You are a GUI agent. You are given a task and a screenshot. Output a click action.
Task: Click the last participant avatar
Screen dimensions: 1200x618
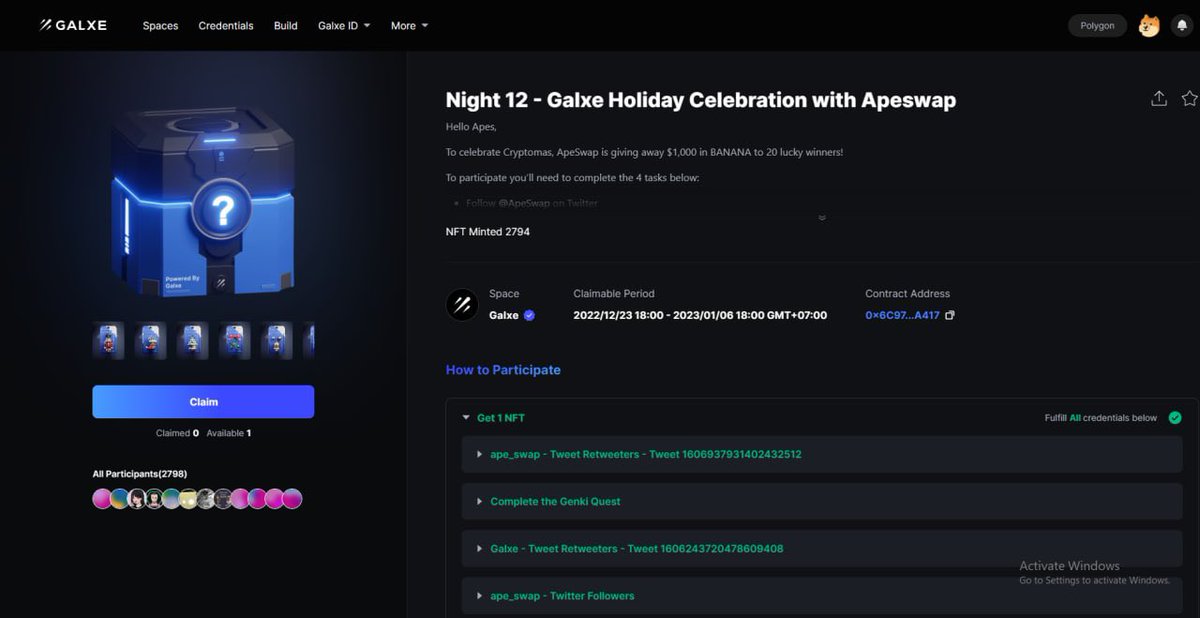click(292, 499)
